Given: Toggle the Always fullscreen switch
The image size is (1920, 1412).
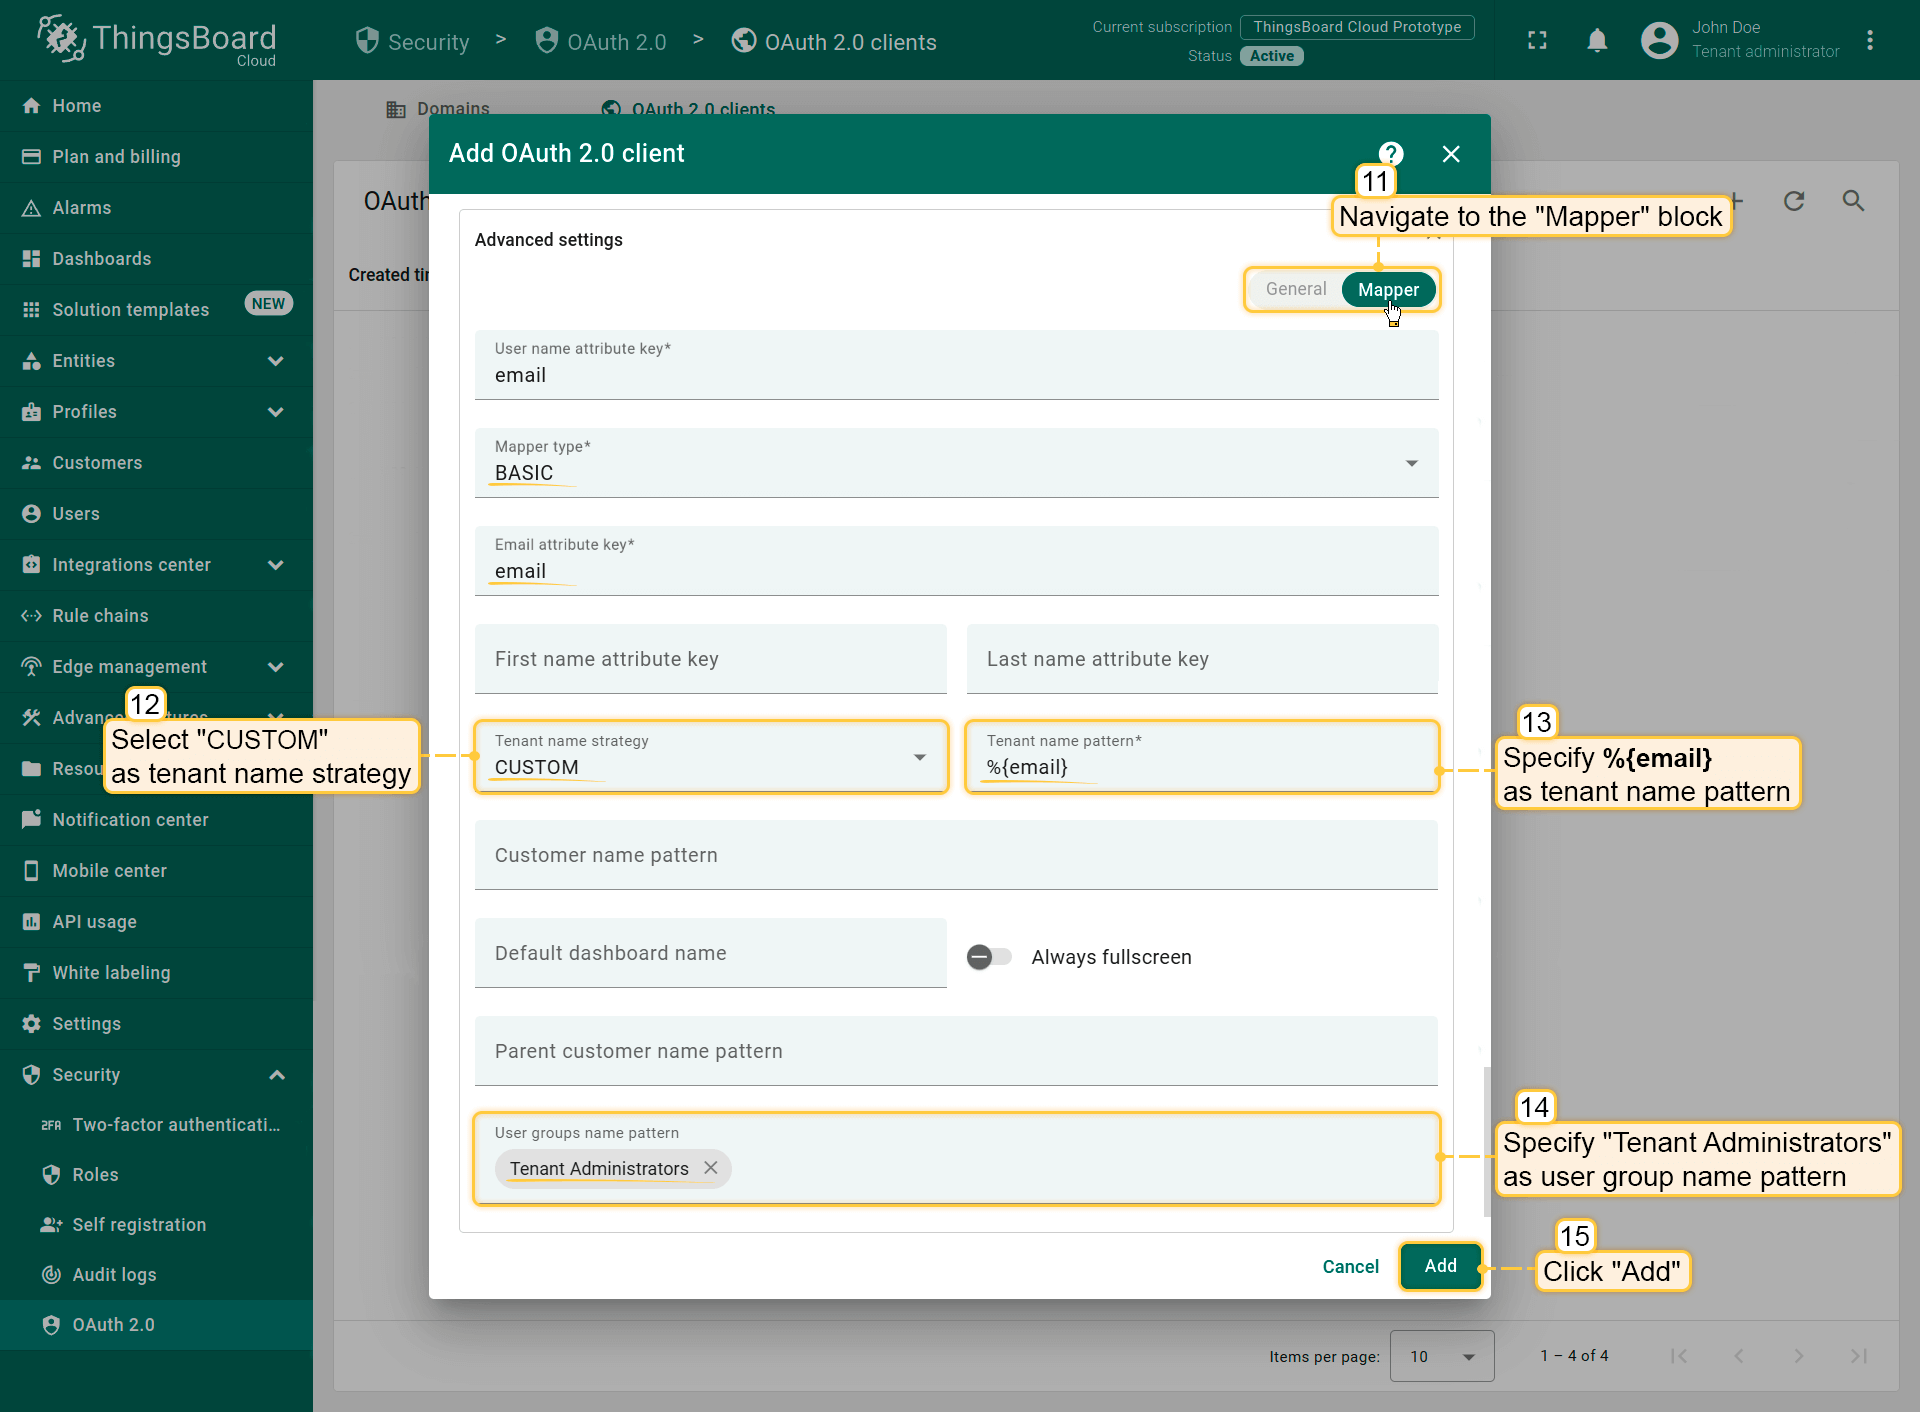Looking at the screenshot, I should click(989, 957).
